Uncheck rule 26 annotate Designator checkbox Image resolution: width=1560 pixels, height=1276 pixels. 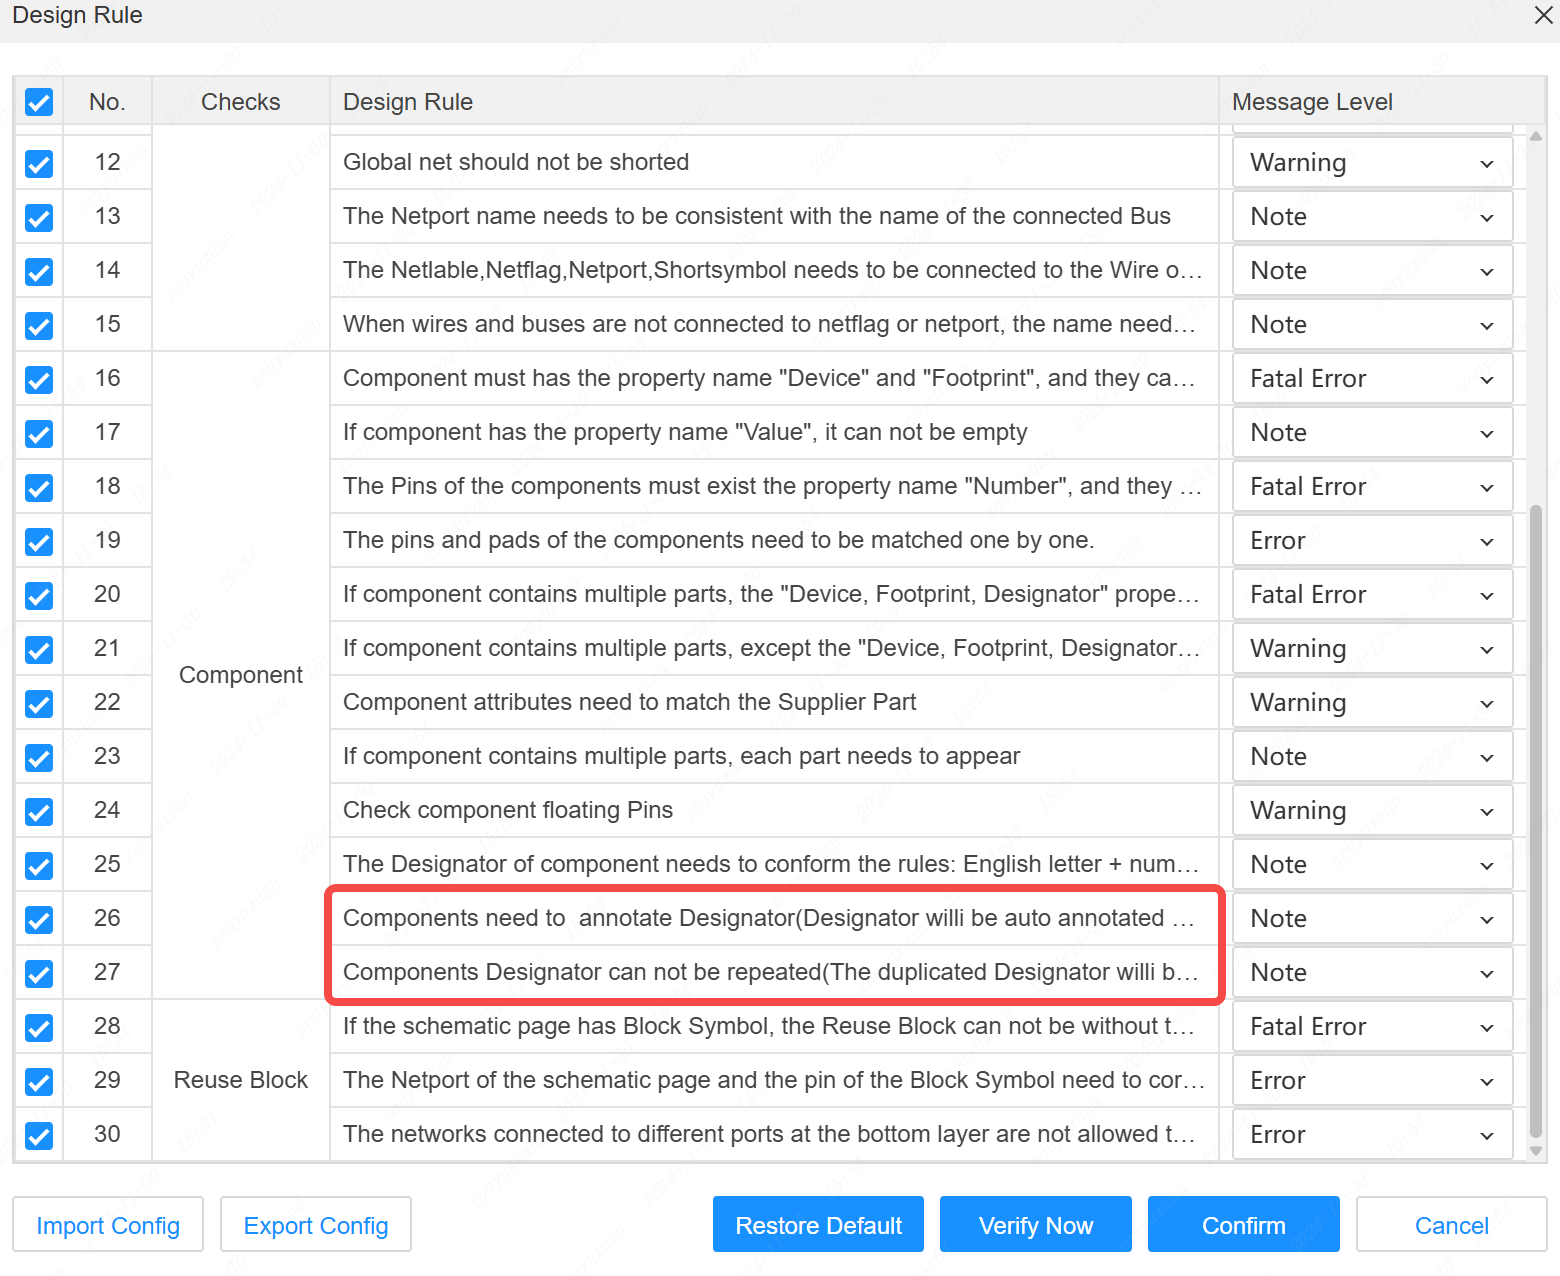tap(39, 919)
